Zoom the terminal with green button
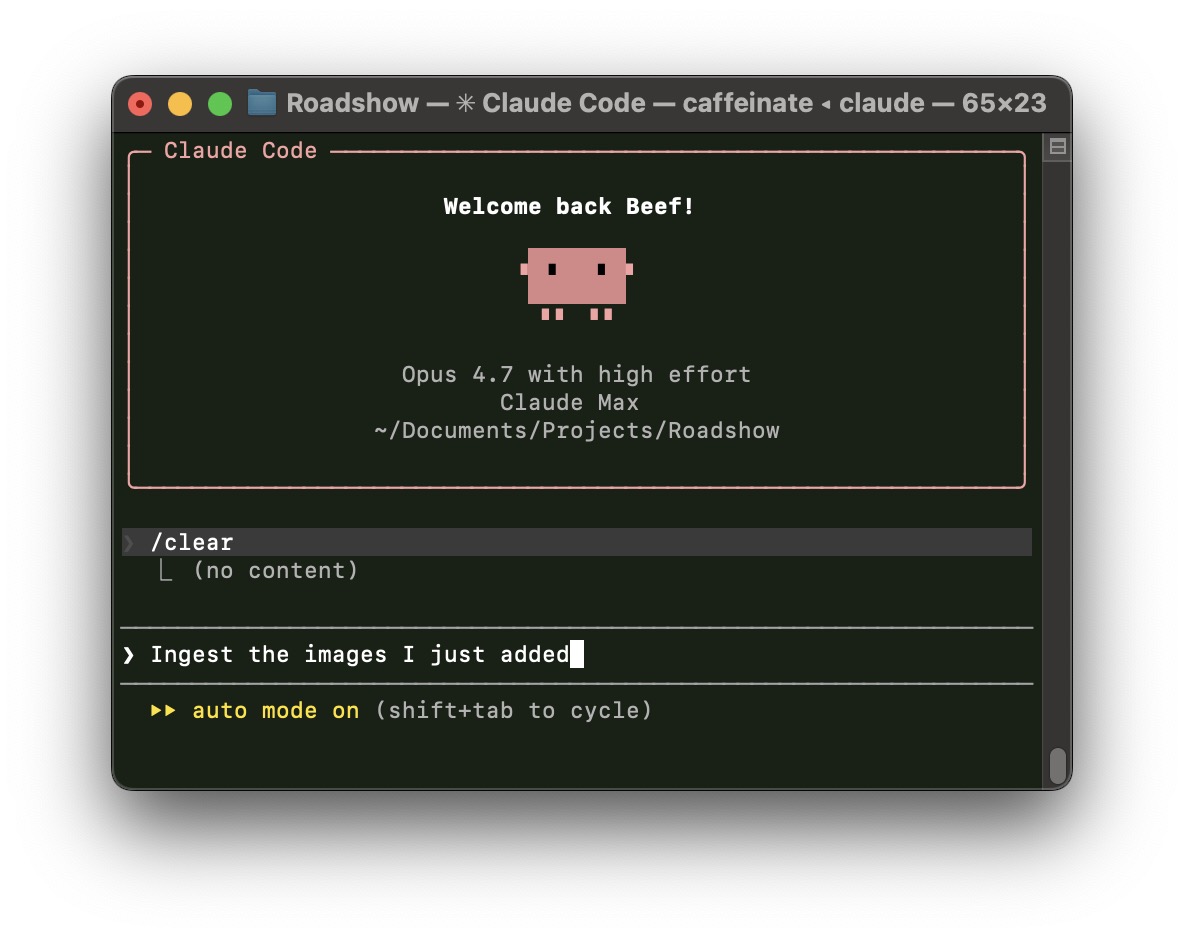Screen dimensions: 1184x938 (220, 103)
